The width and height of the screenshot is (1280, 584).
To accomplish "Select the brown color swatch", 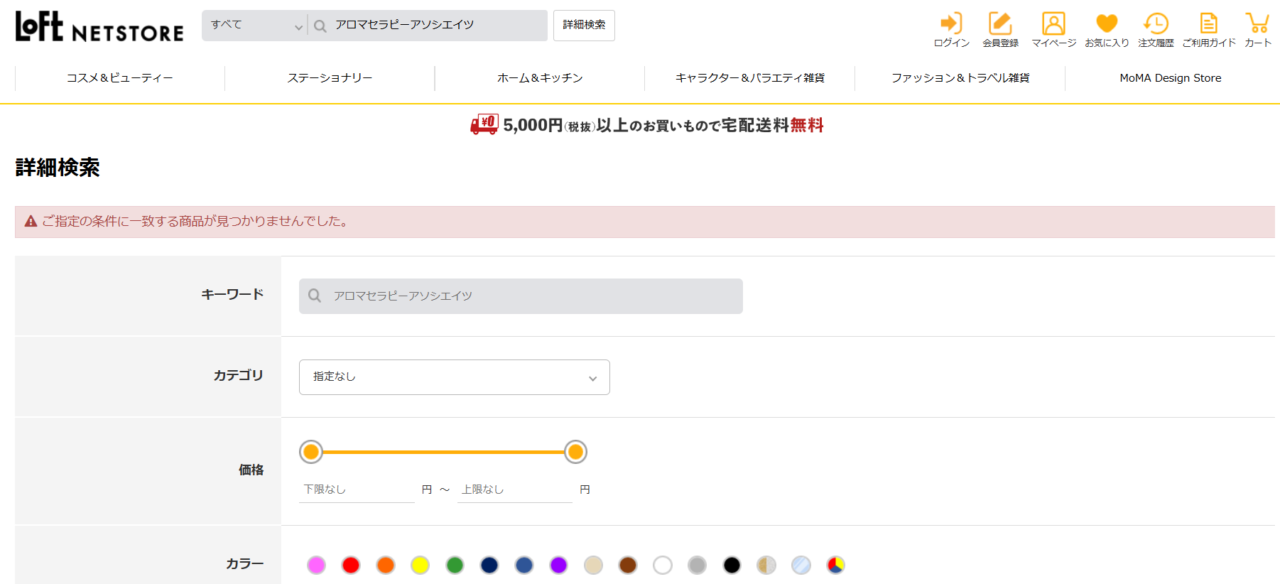I will click(628, 565).
